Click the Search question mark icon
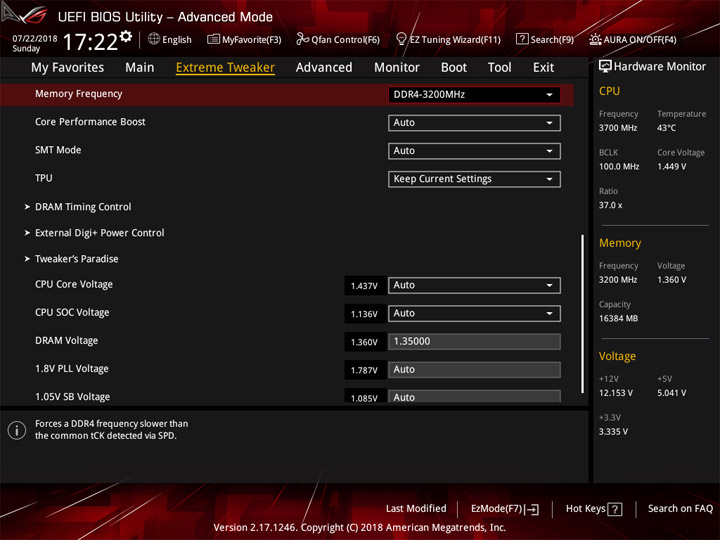Image resolution: width=720 pixels, height=540 pixels. click(x=522, y=39)
